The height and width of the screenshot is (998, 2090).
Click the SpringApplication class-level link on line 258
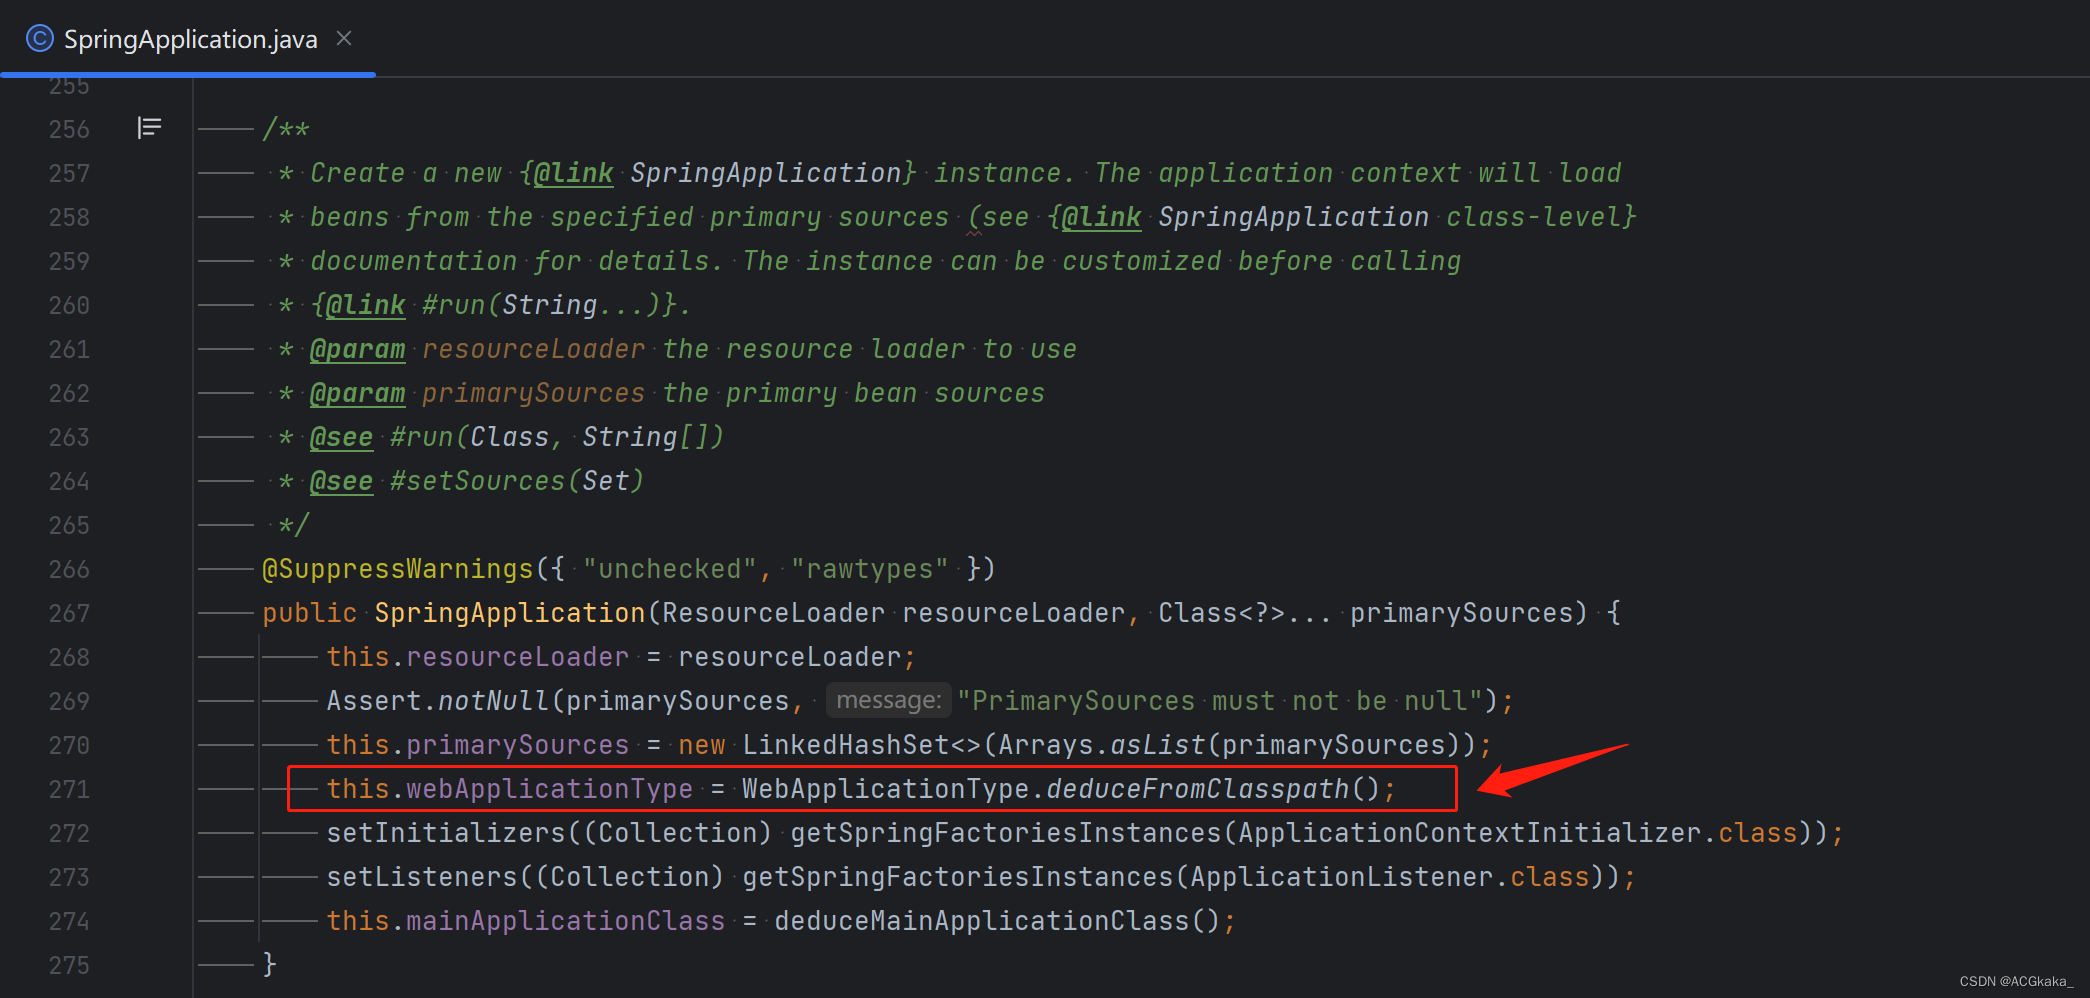point(1342,217)
